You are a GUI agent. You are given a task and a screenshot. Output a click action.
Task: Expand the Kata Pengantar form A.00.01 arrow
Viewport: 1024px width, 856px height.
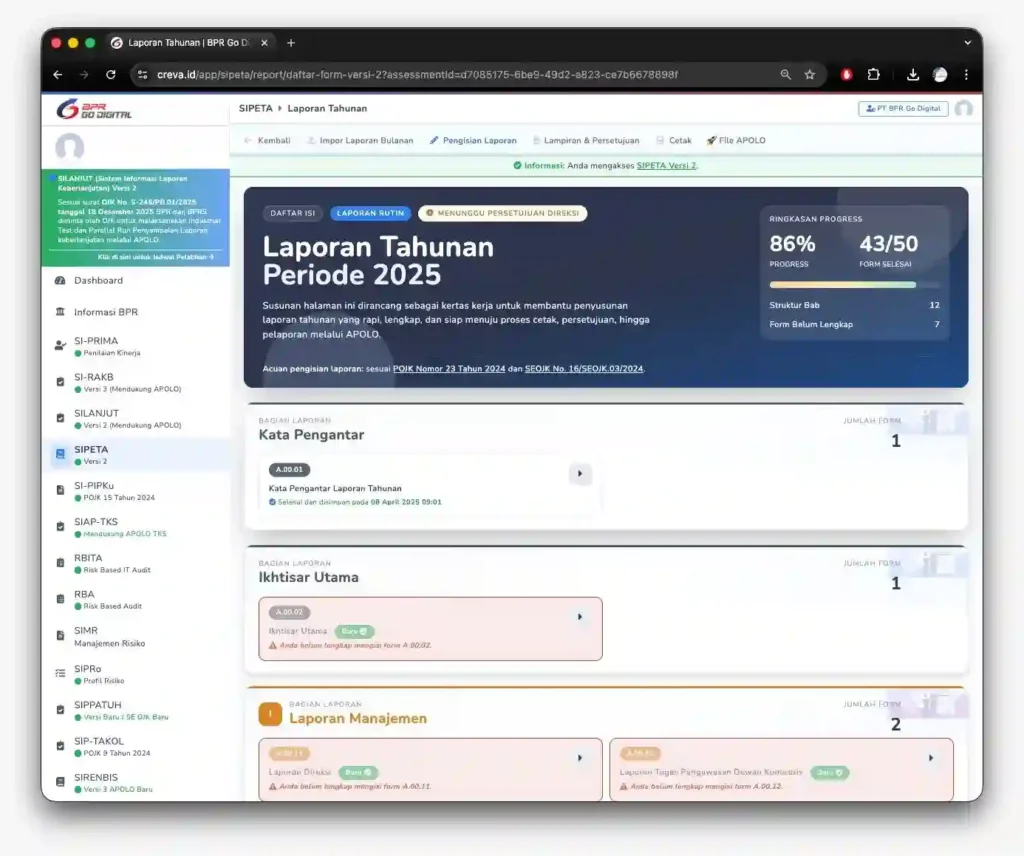[x=580, y=474]
